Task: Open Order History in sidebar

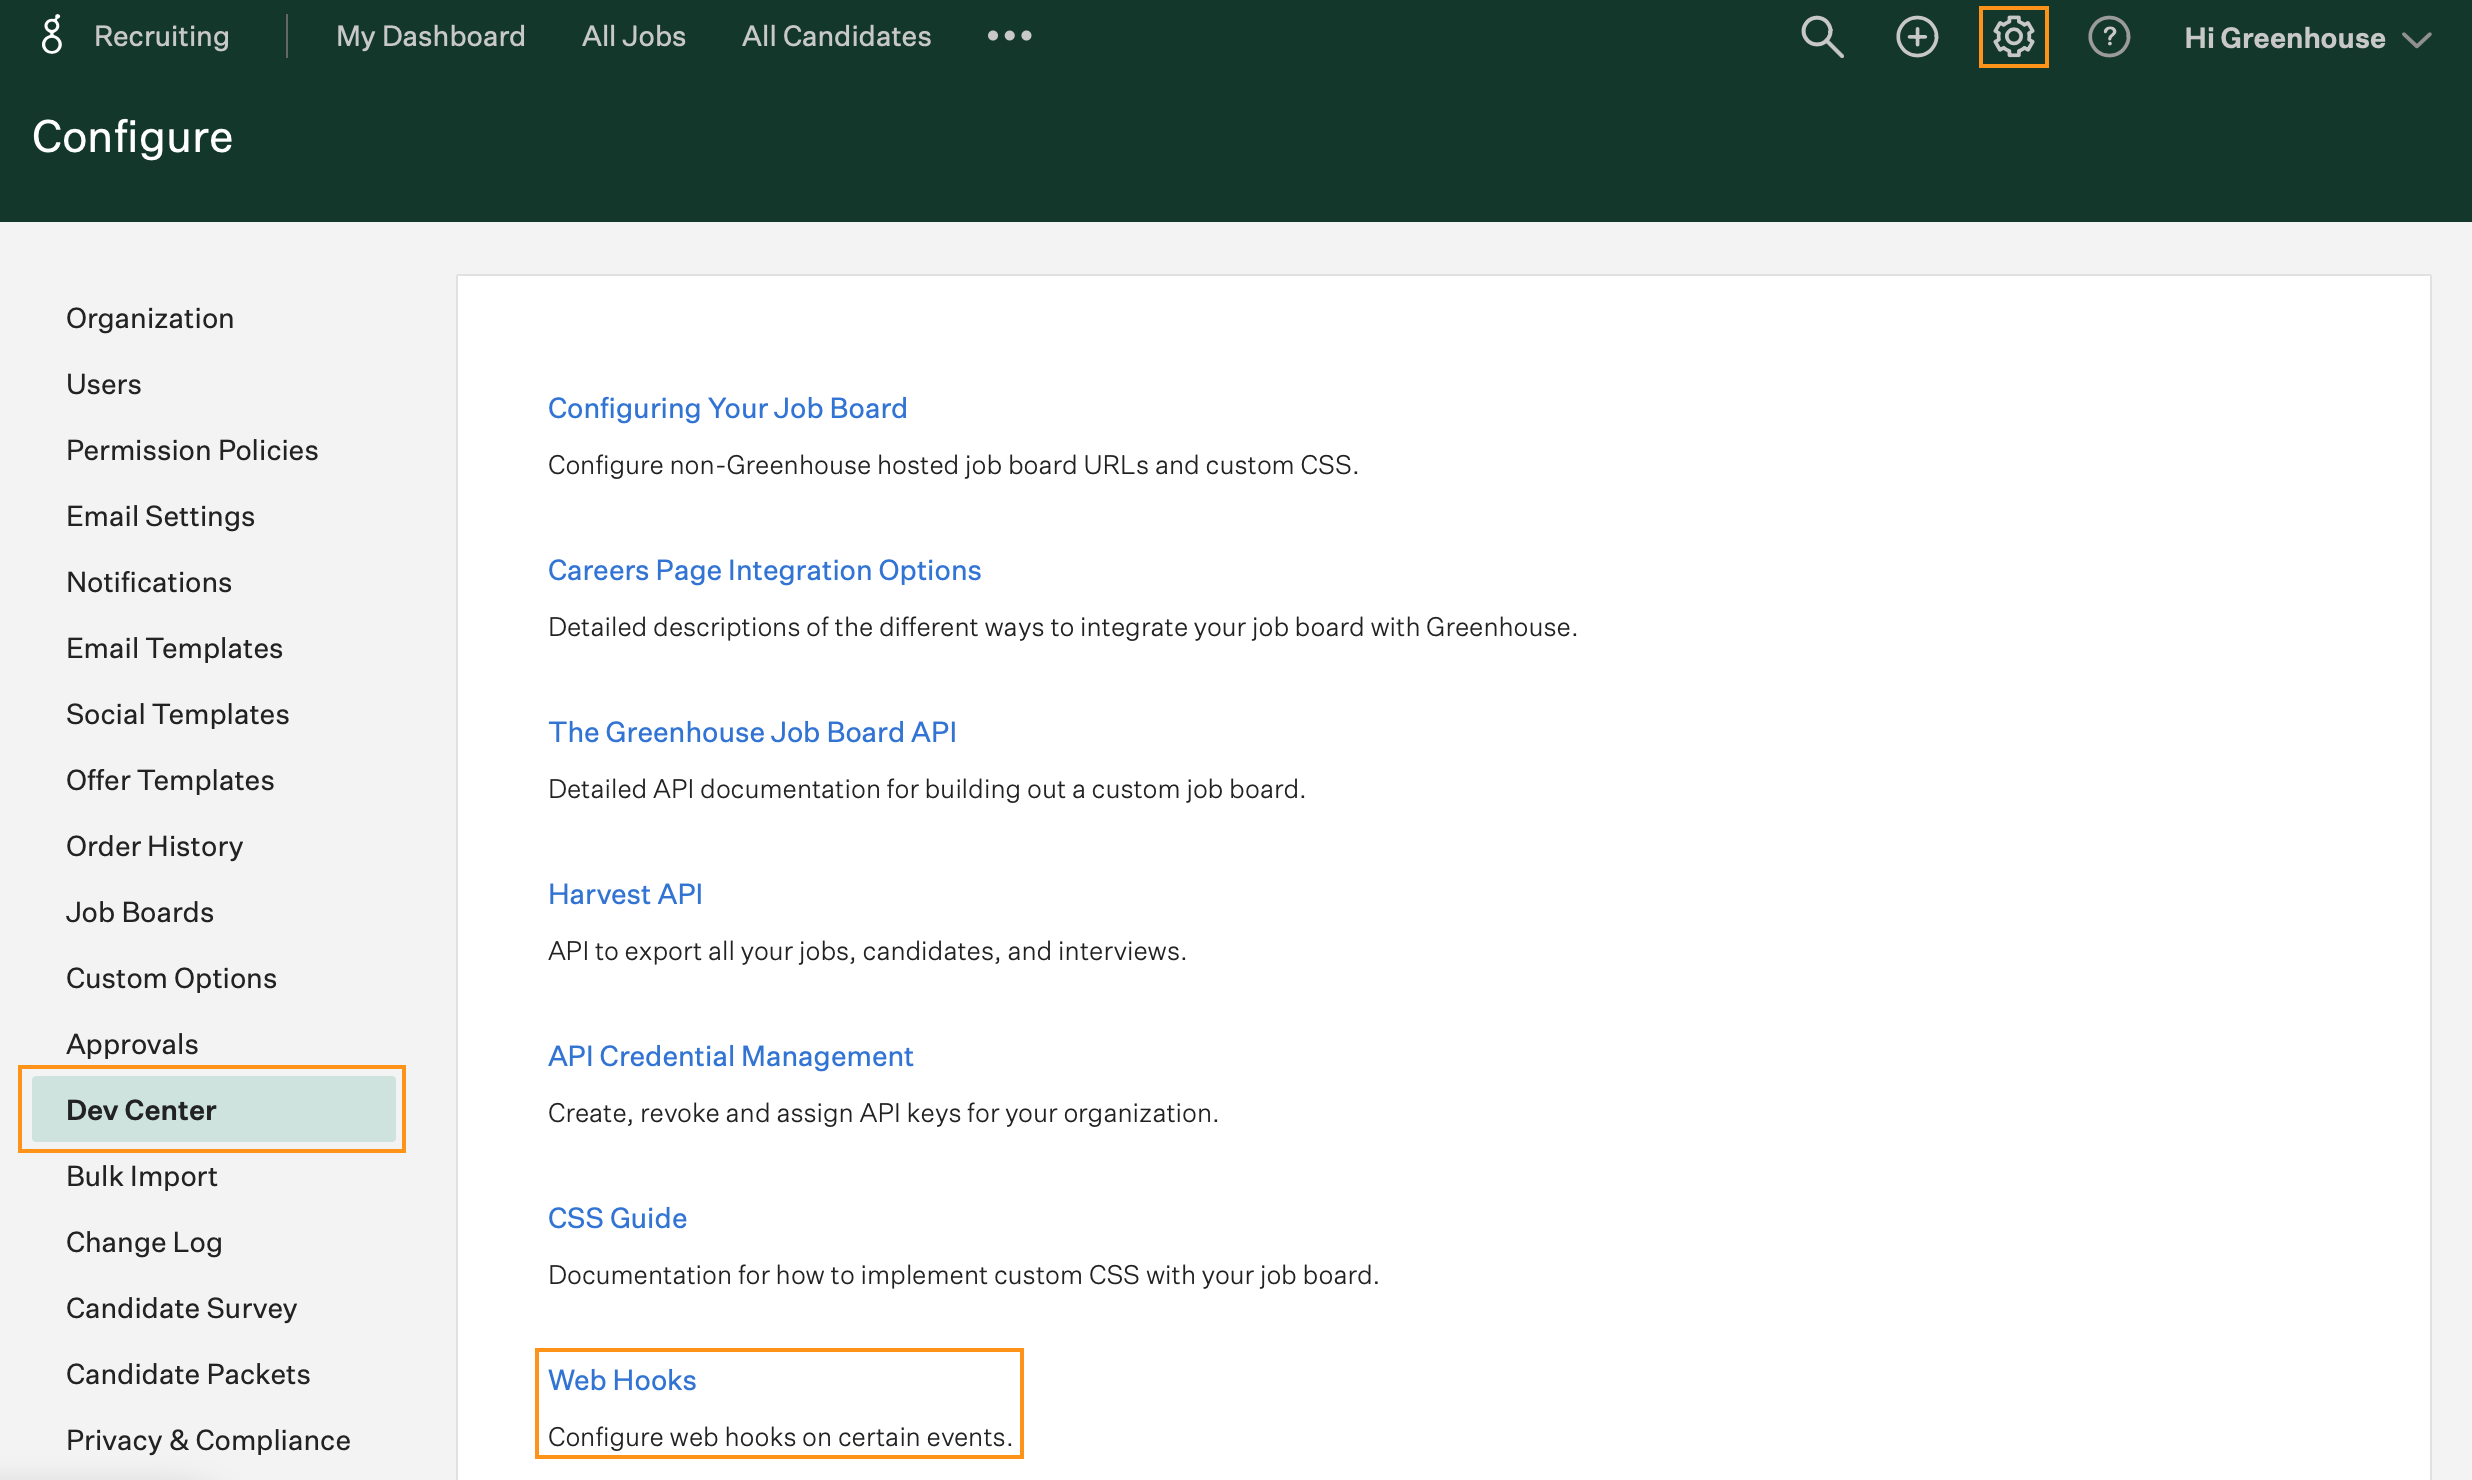Action: 154,846
